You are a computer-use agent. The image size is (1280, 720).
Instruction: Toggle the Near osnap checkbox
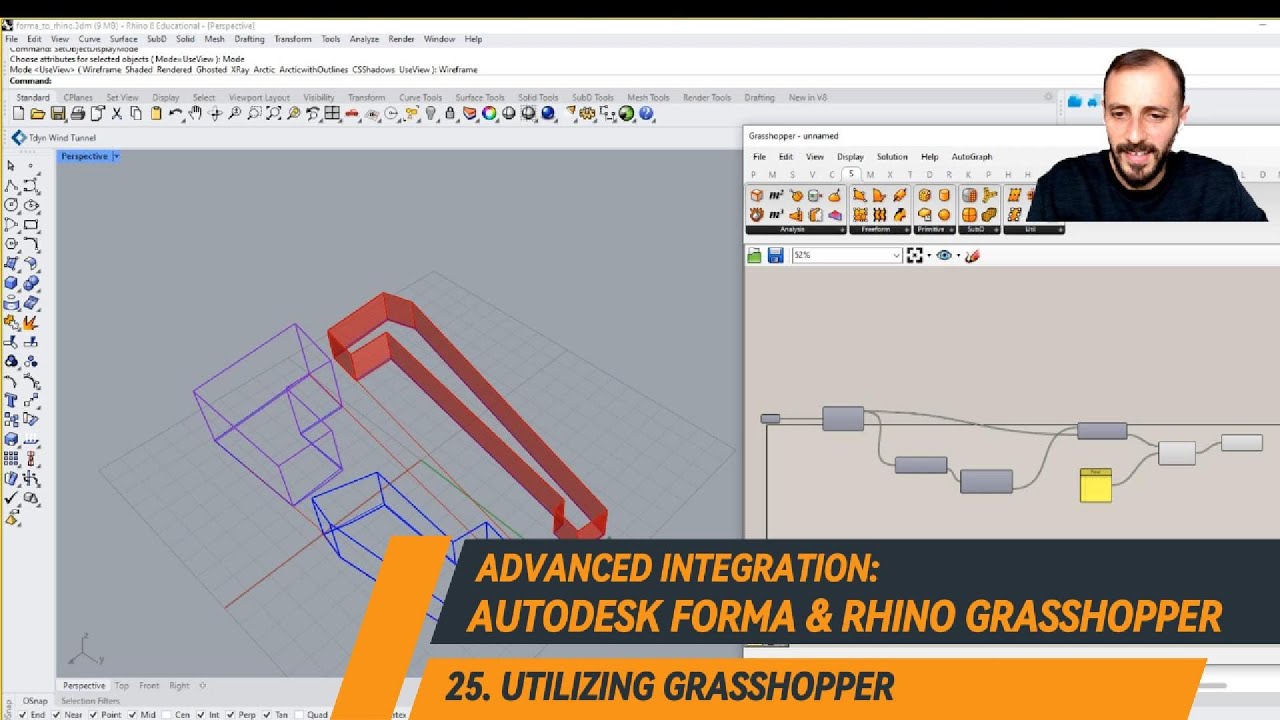tap(58, 715)
